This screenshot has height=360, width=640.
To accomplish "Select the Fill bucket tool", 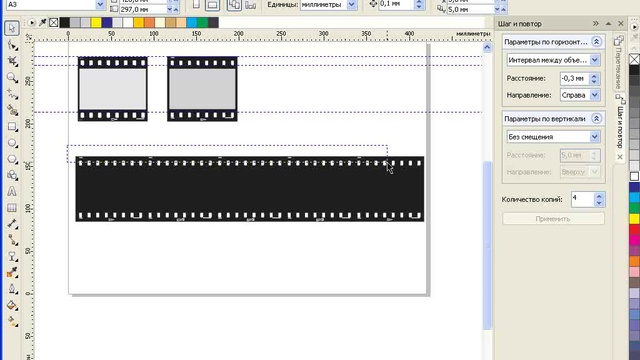I will 12,305.
